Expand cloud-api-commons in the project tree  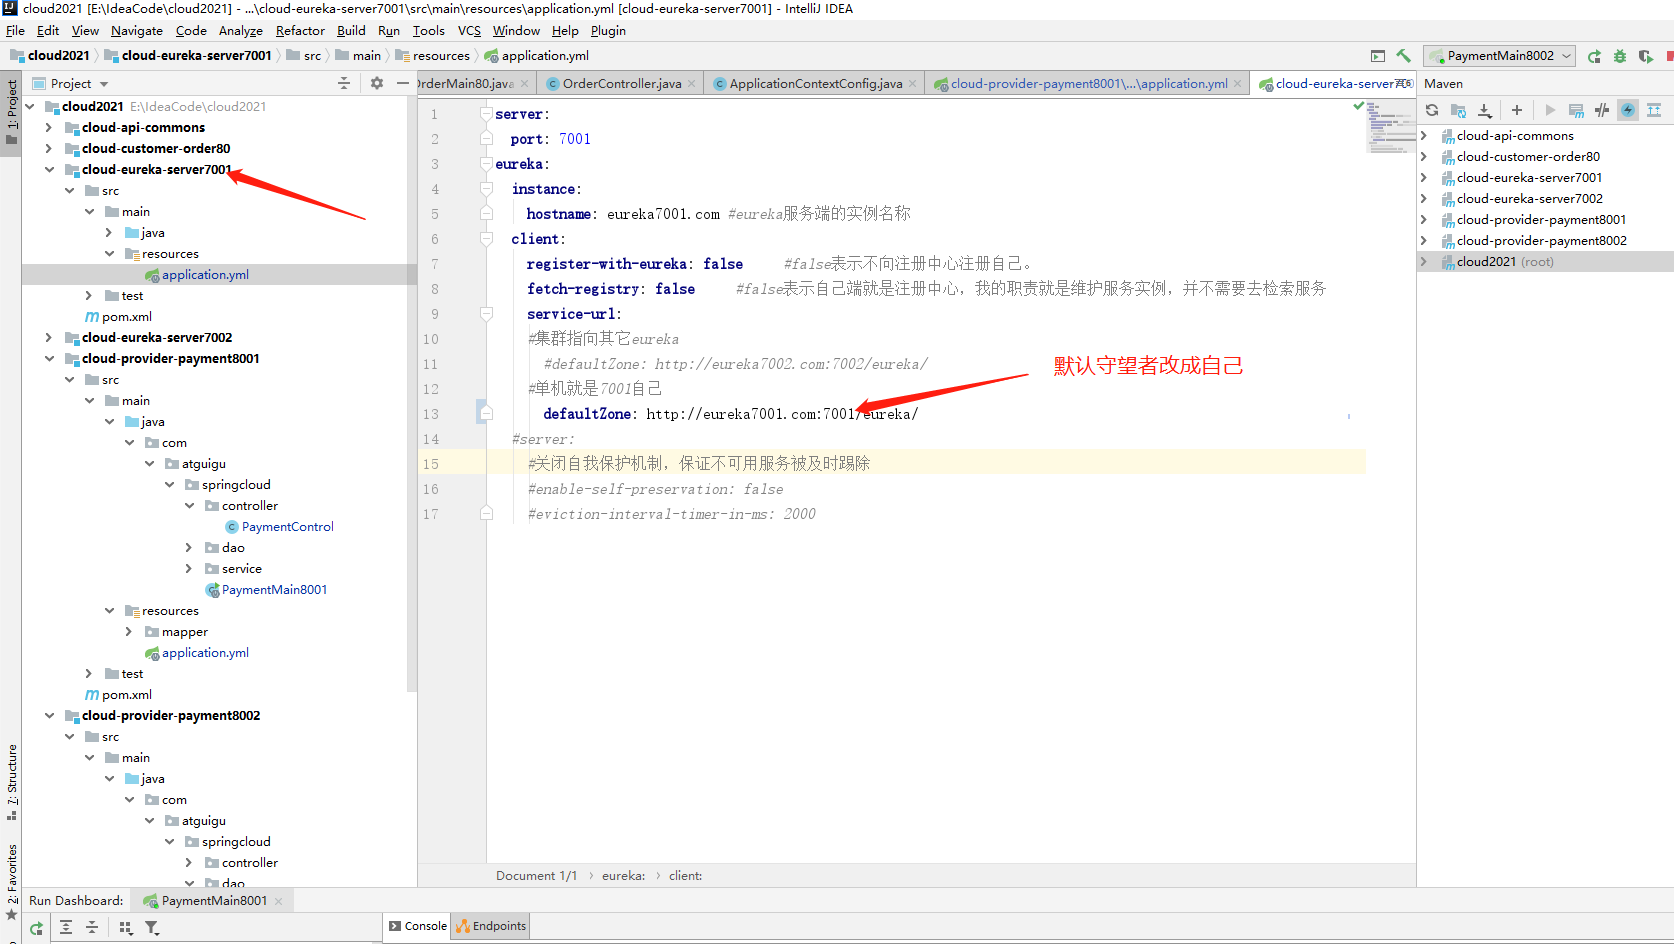[48, 127]
